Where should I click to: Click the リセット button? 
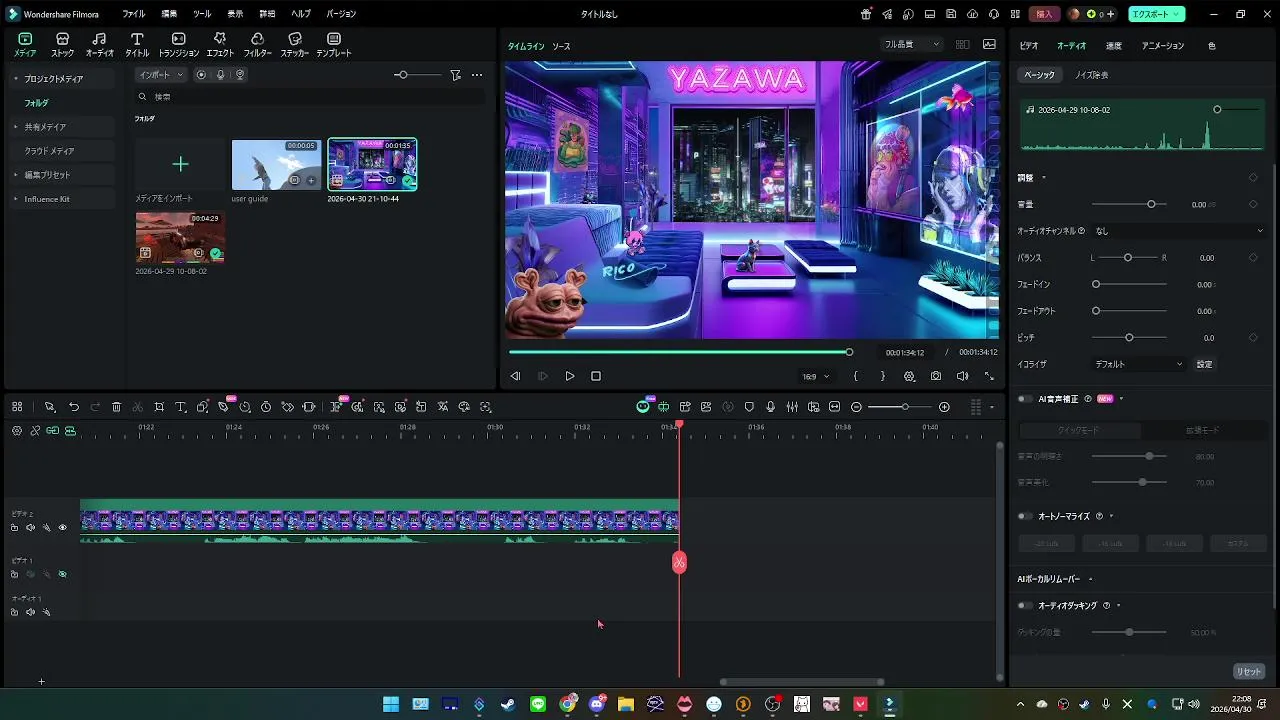1249,671
